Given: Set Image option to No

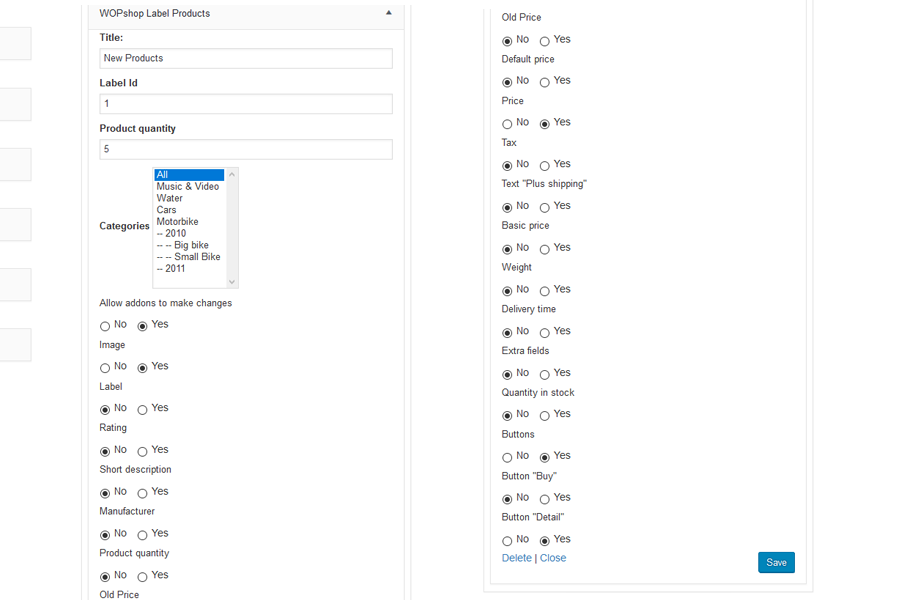Looking at the screenshot, I should [x=105, y=368].
